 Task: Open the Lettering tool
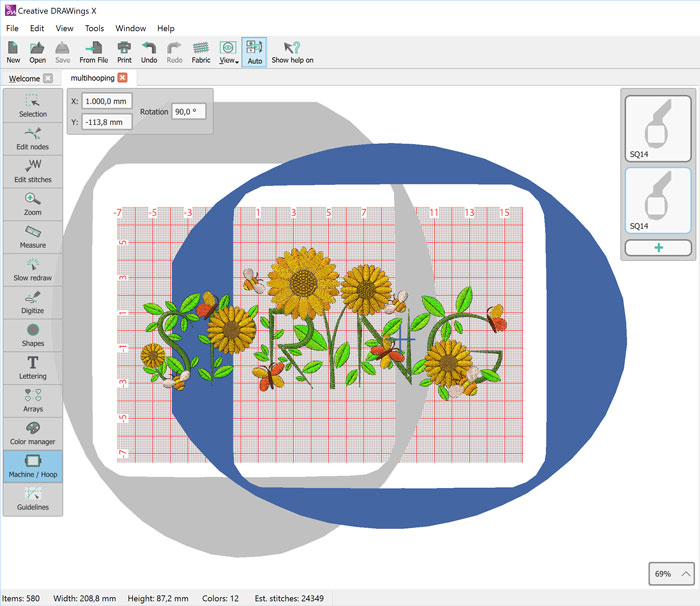coord(33,367)
